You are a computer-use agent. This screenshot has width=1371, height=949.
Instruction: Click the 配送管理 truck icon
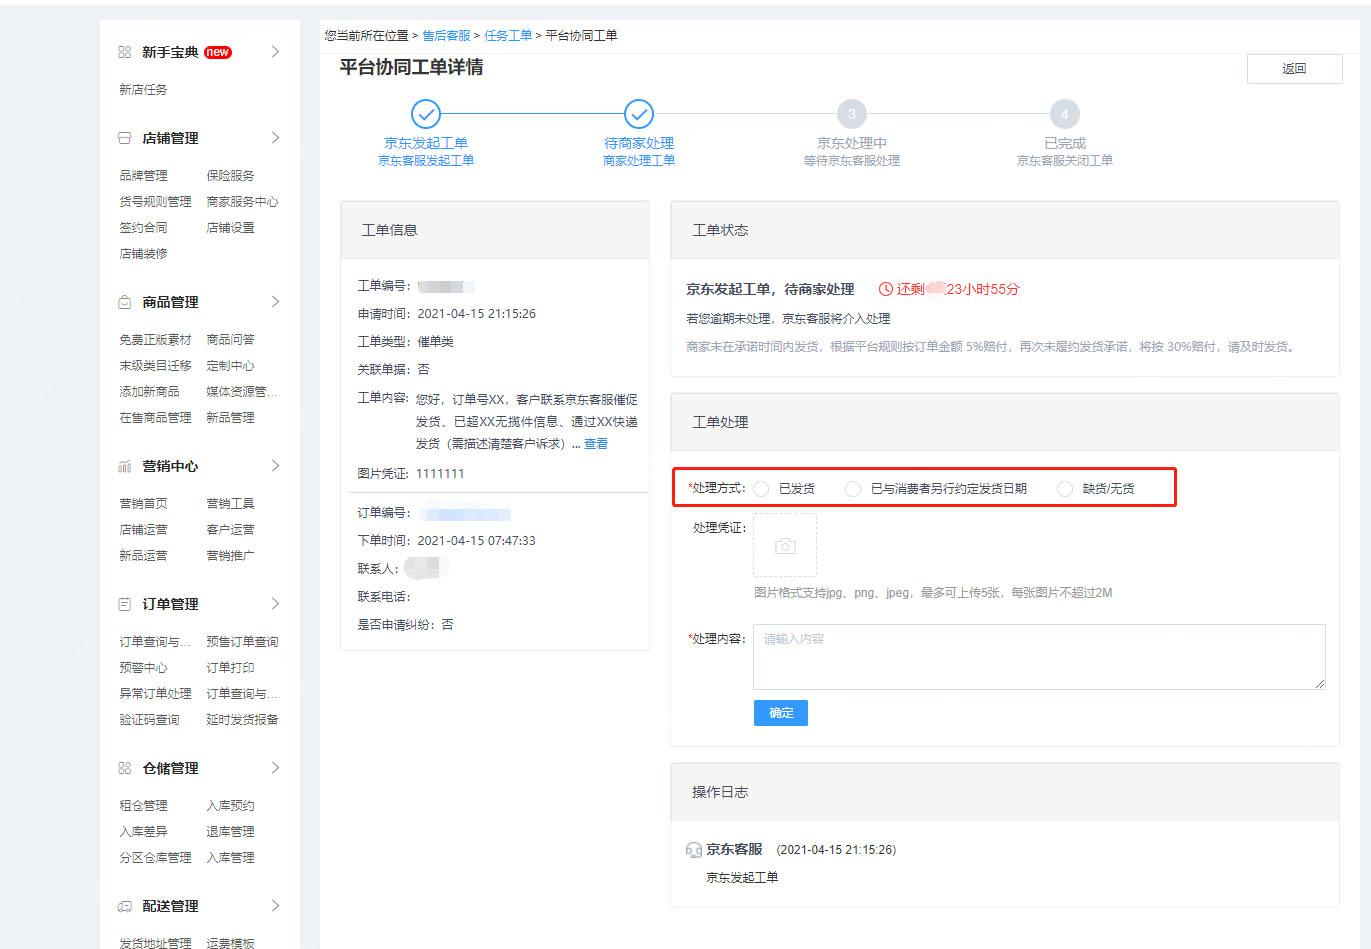(124, 905)
